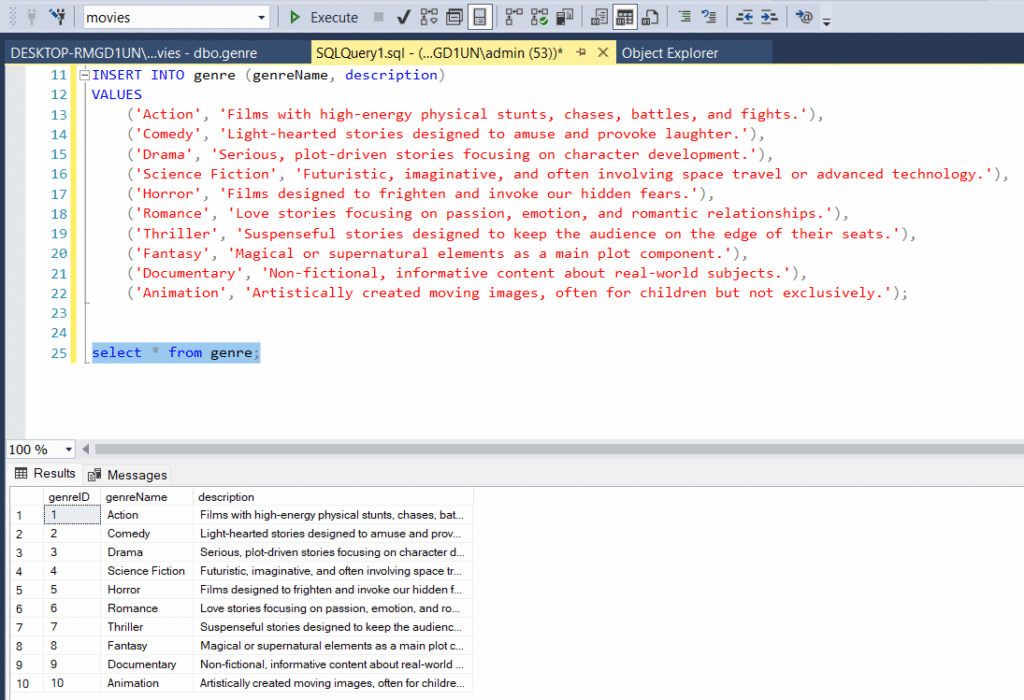
Task: Click the editor horizontal scrollbar track
Action: (559, 449)
